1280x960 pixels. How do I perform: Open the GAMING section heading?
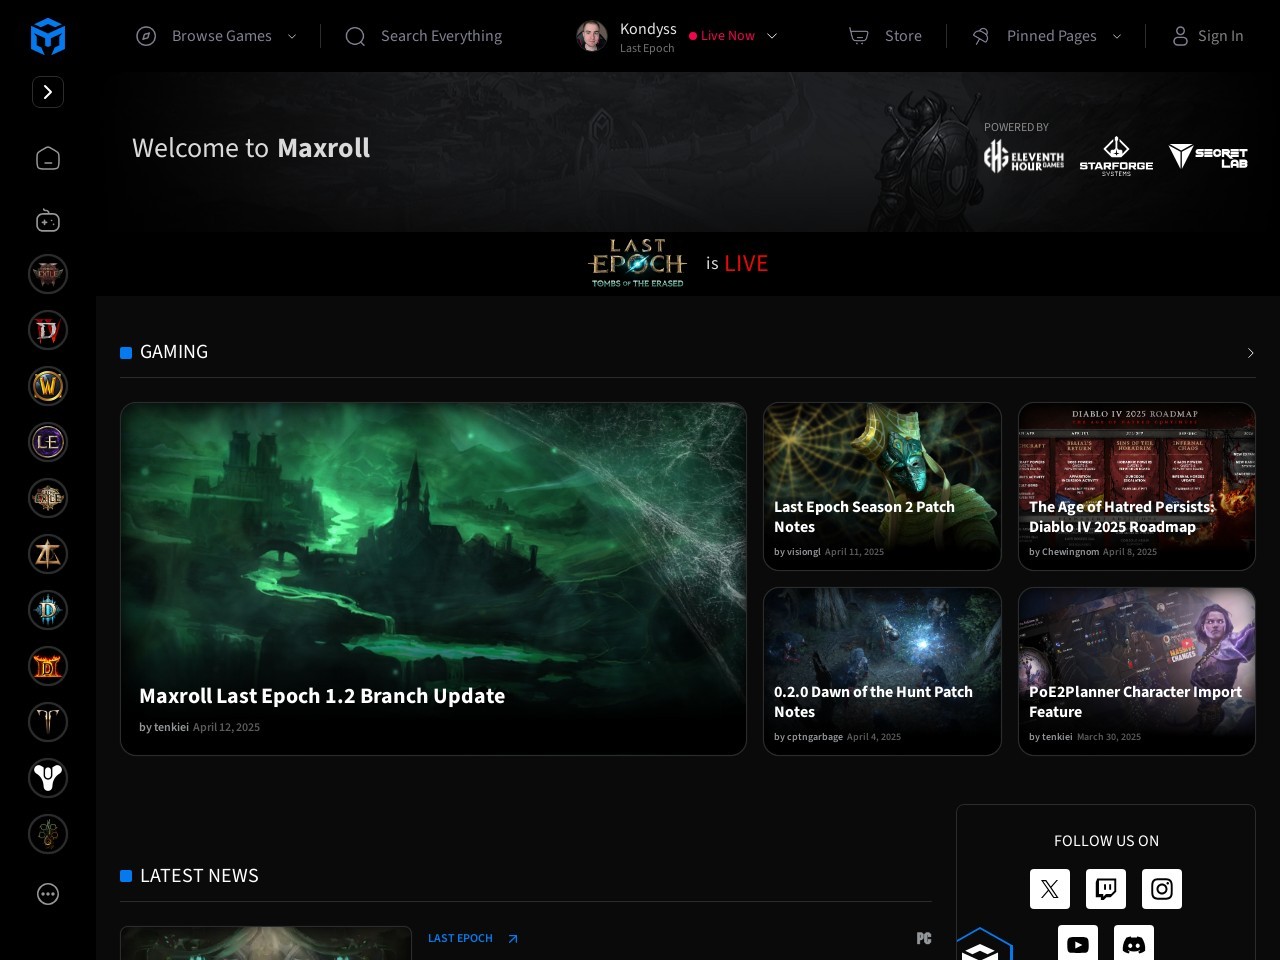[173, 352]
